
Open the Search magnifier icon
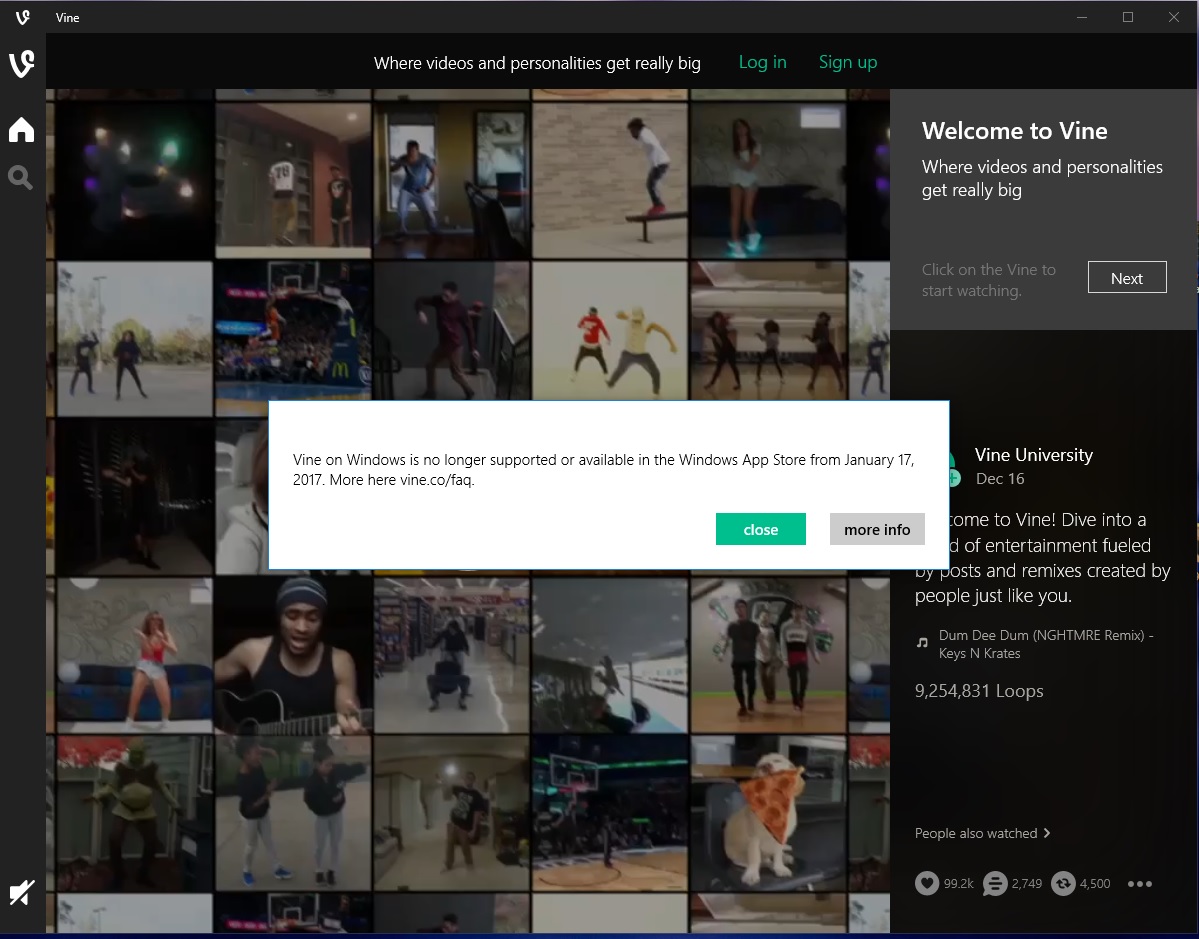[x=21, y=178]
